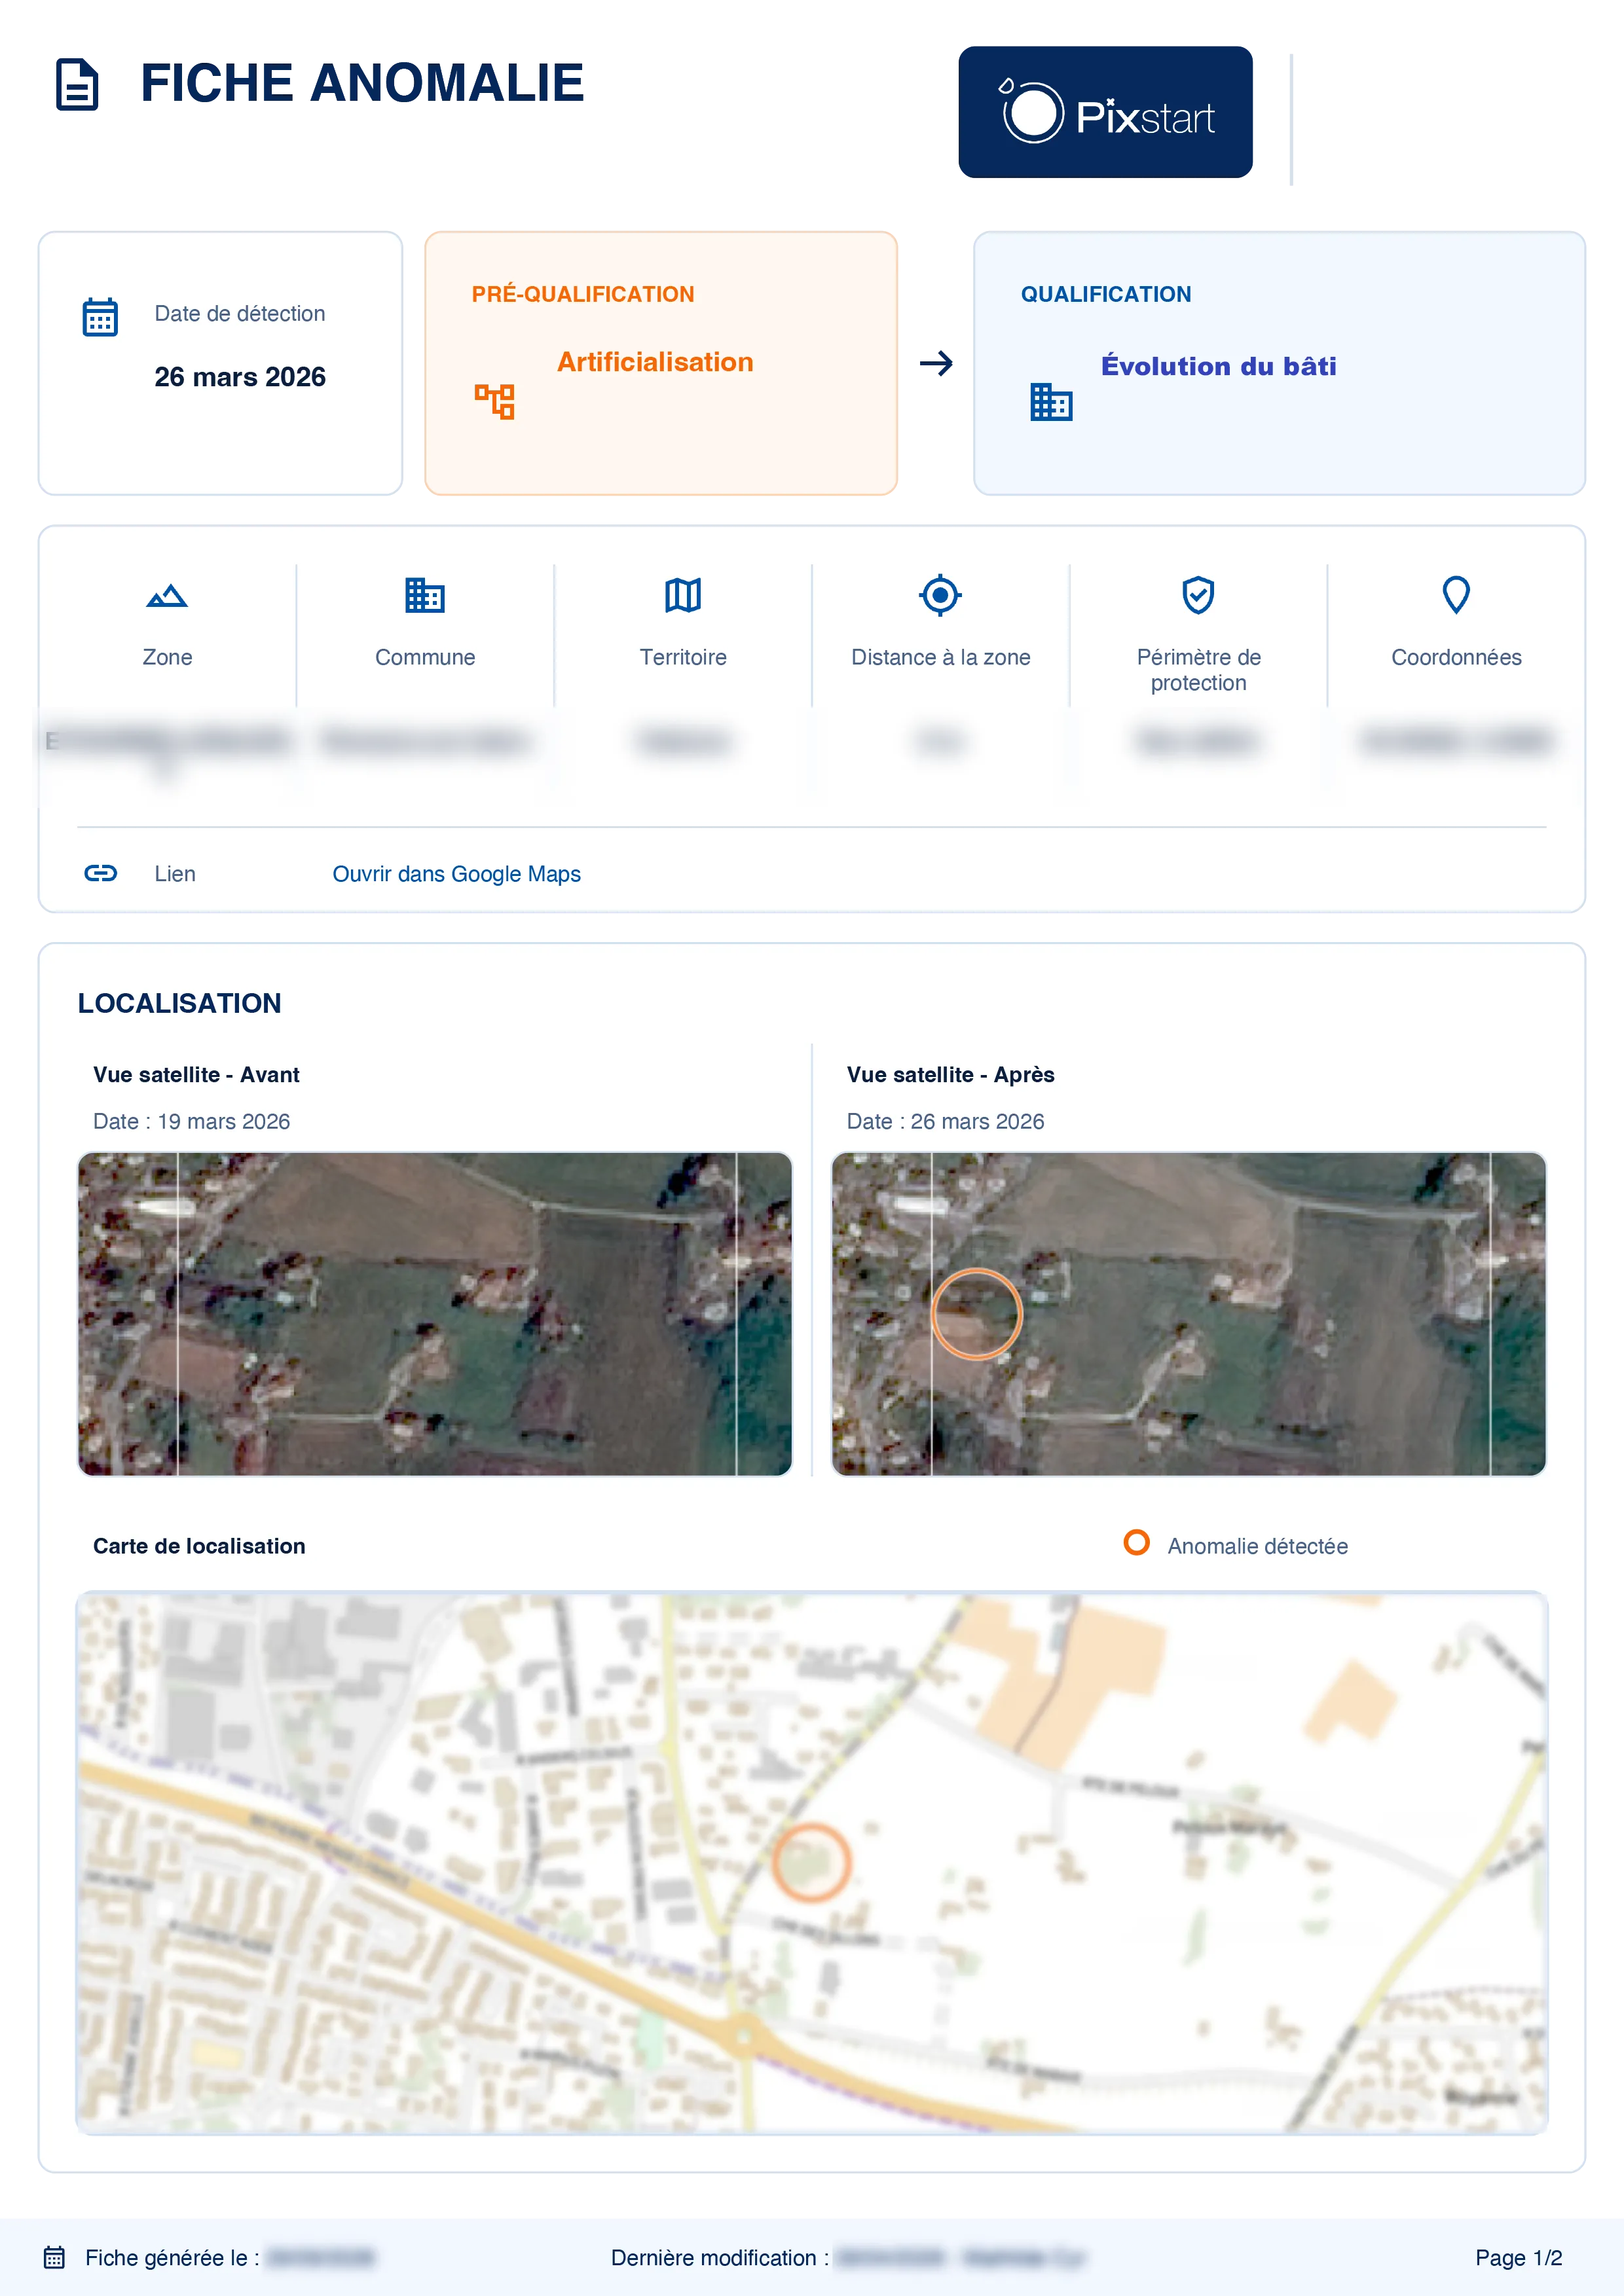Click the arrow between pré-qualification and qualification
The width and height of the screenshot is (1624, 2296).
pyautogui.click(x=936, y=363)
